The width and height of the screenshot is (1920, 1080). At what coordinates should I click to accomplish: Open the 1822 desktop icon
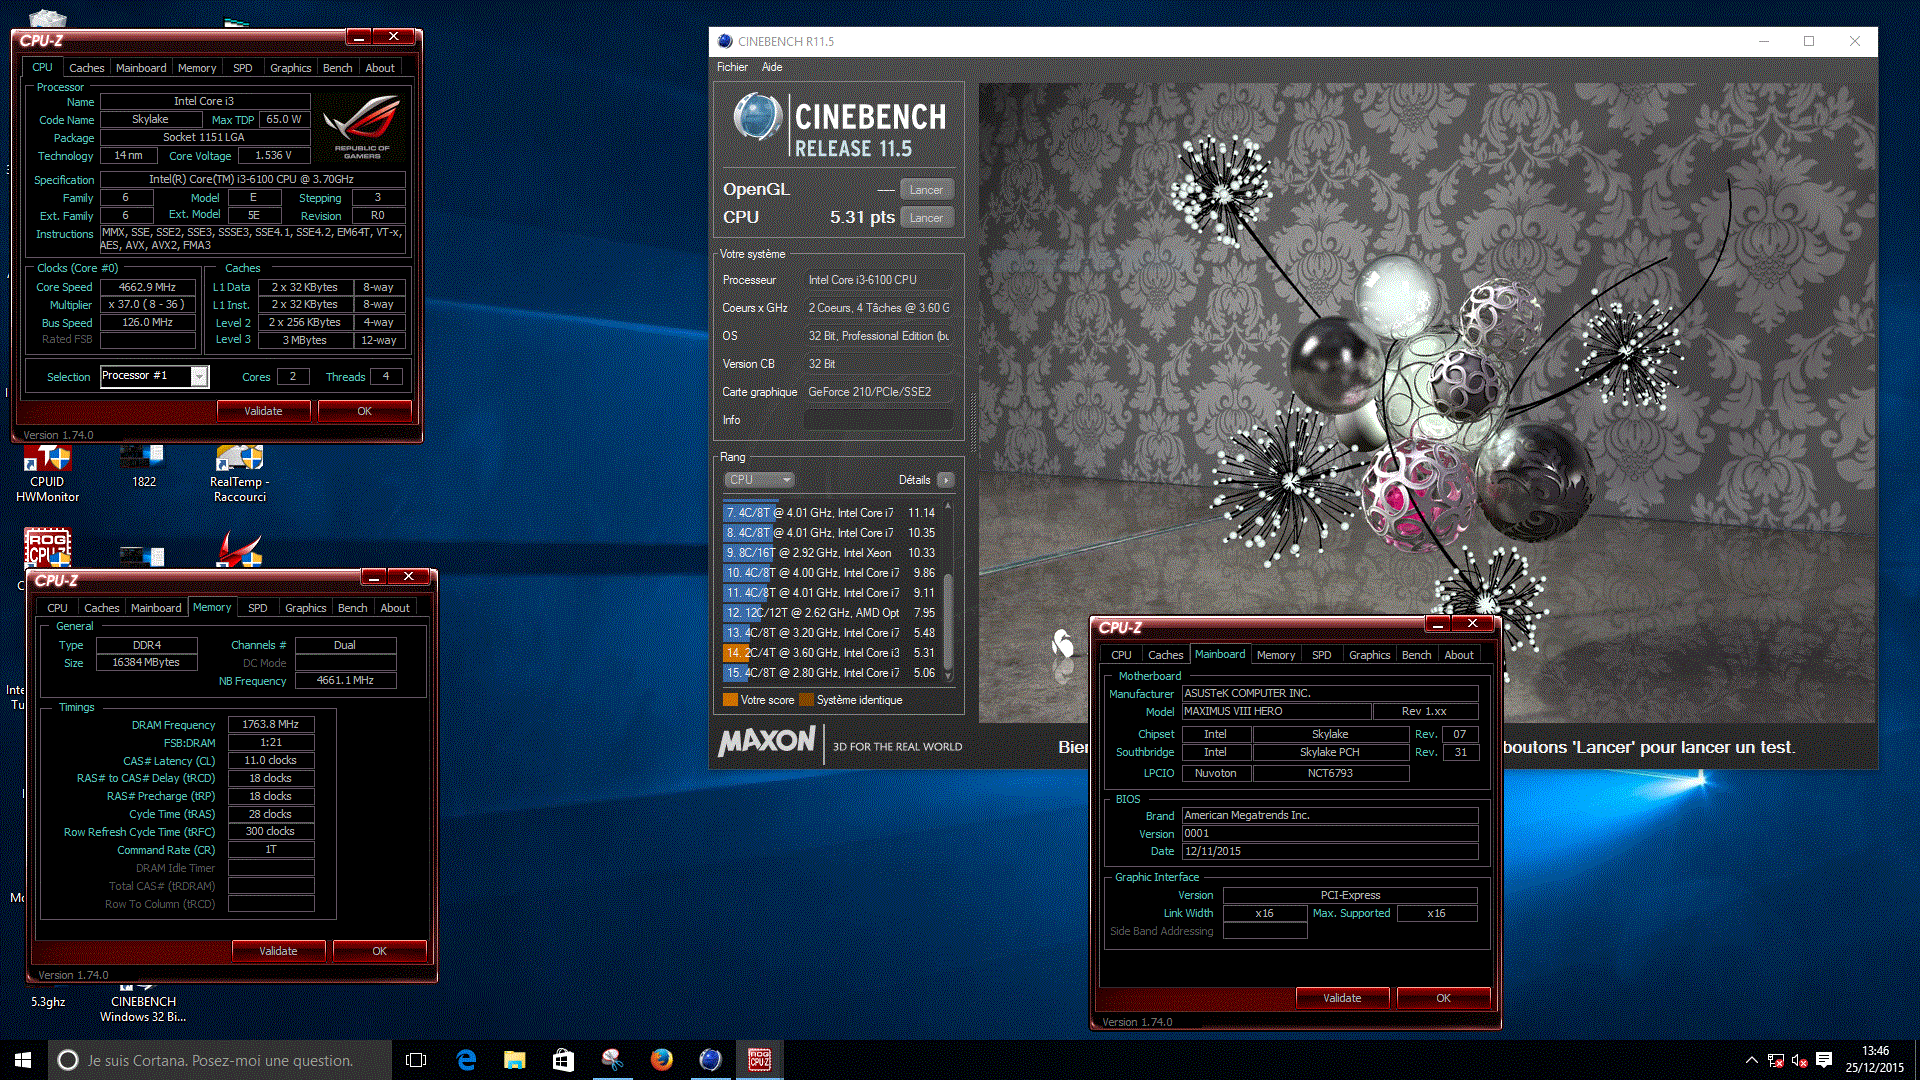tap(143, 468)
